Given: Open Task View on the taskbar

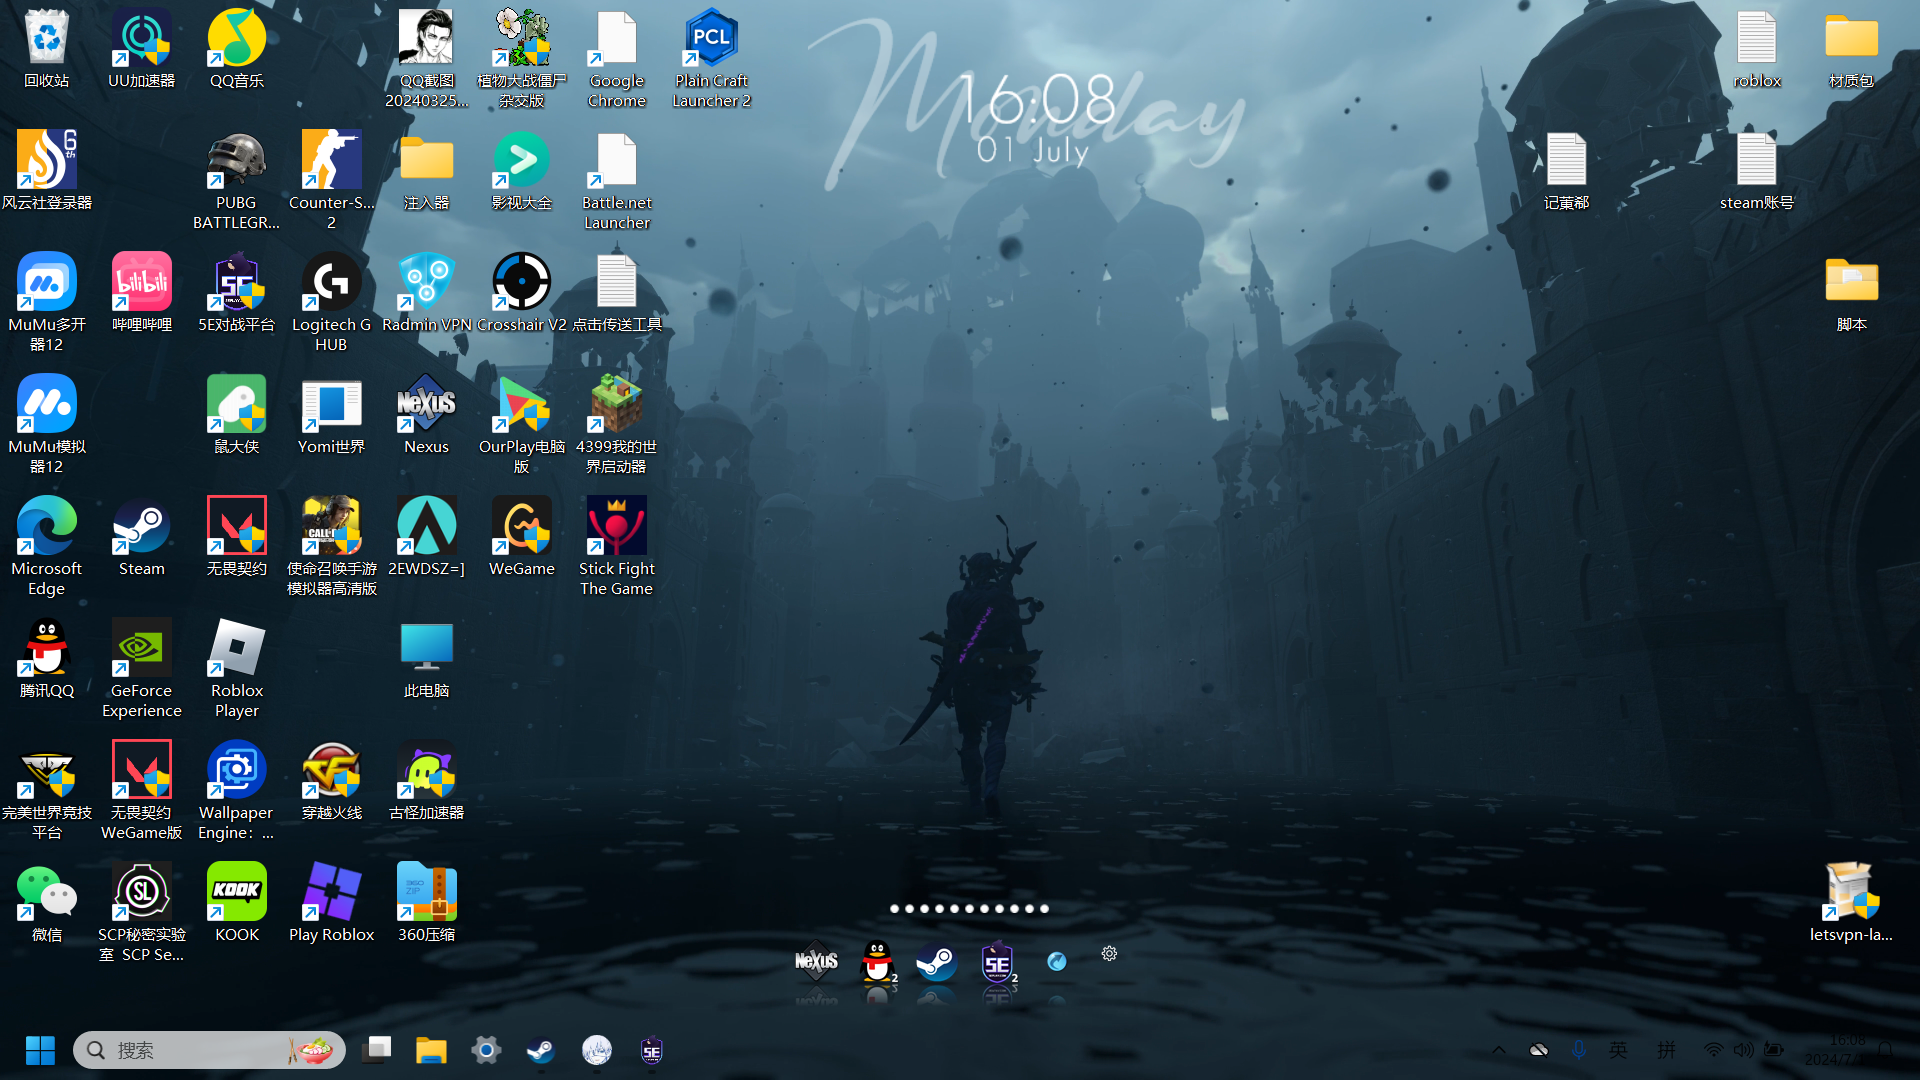Looking at the screenshot, I should click(377, 1050).
